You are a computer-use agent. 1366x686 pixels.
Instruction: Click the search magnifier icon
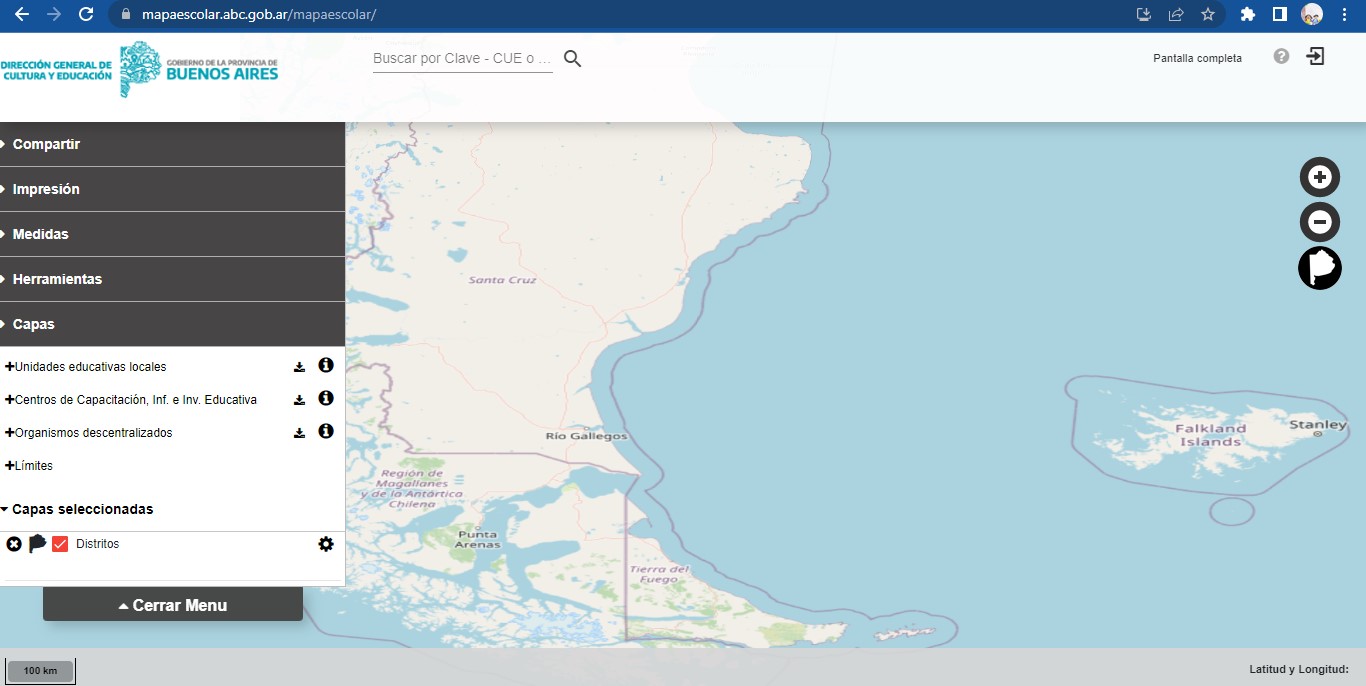(572, 59)
